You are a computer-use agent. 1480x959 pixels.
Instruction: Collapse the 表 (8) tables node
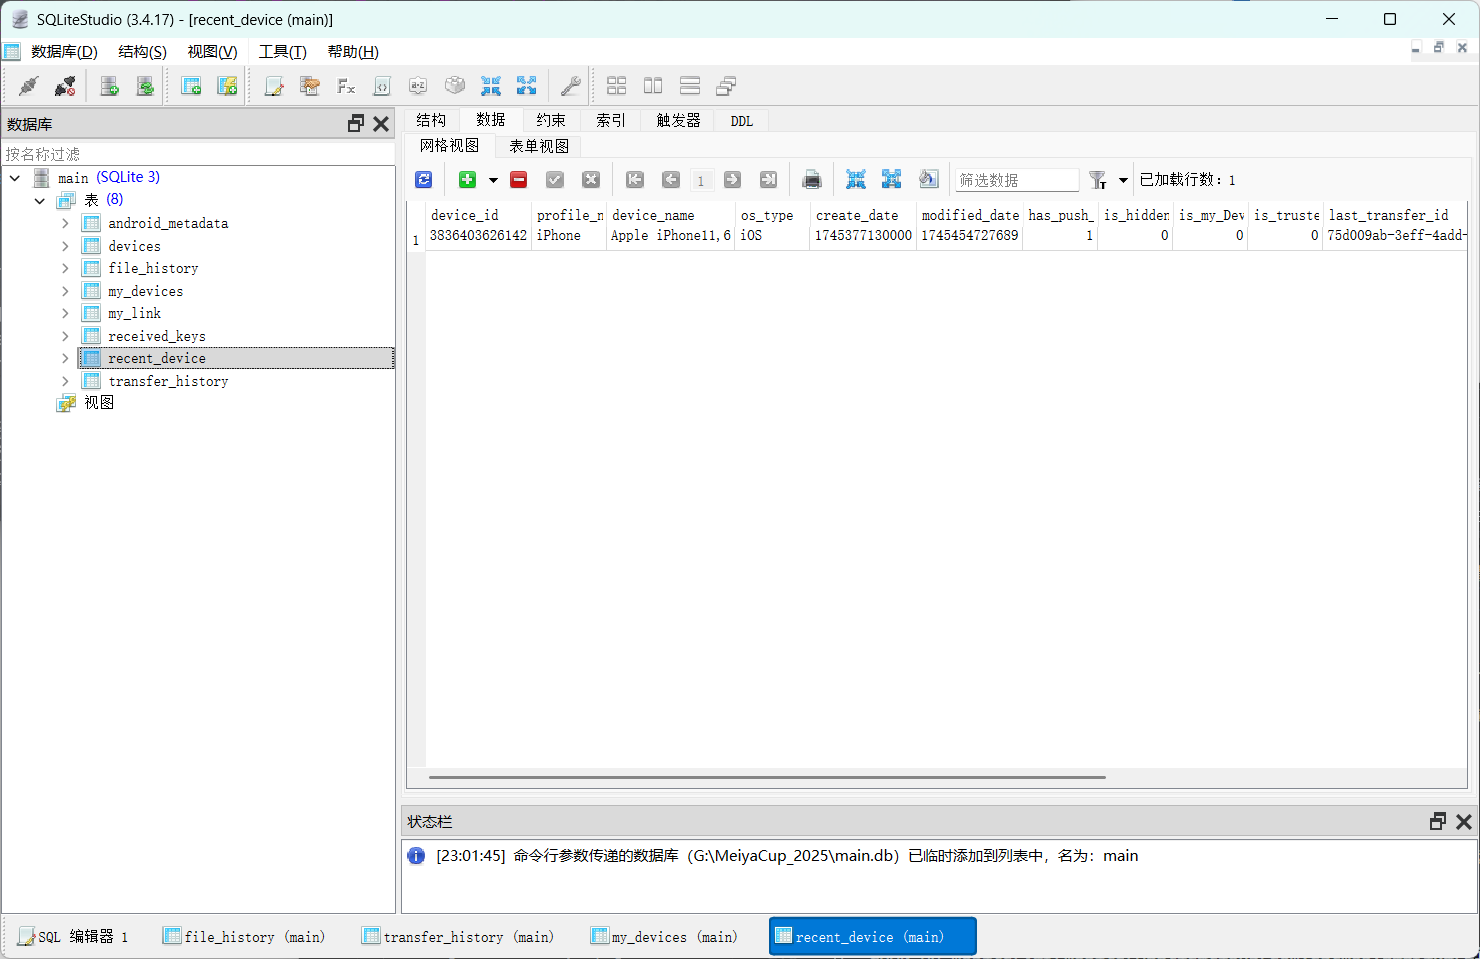pyautogui.click(x=40, y=200)
